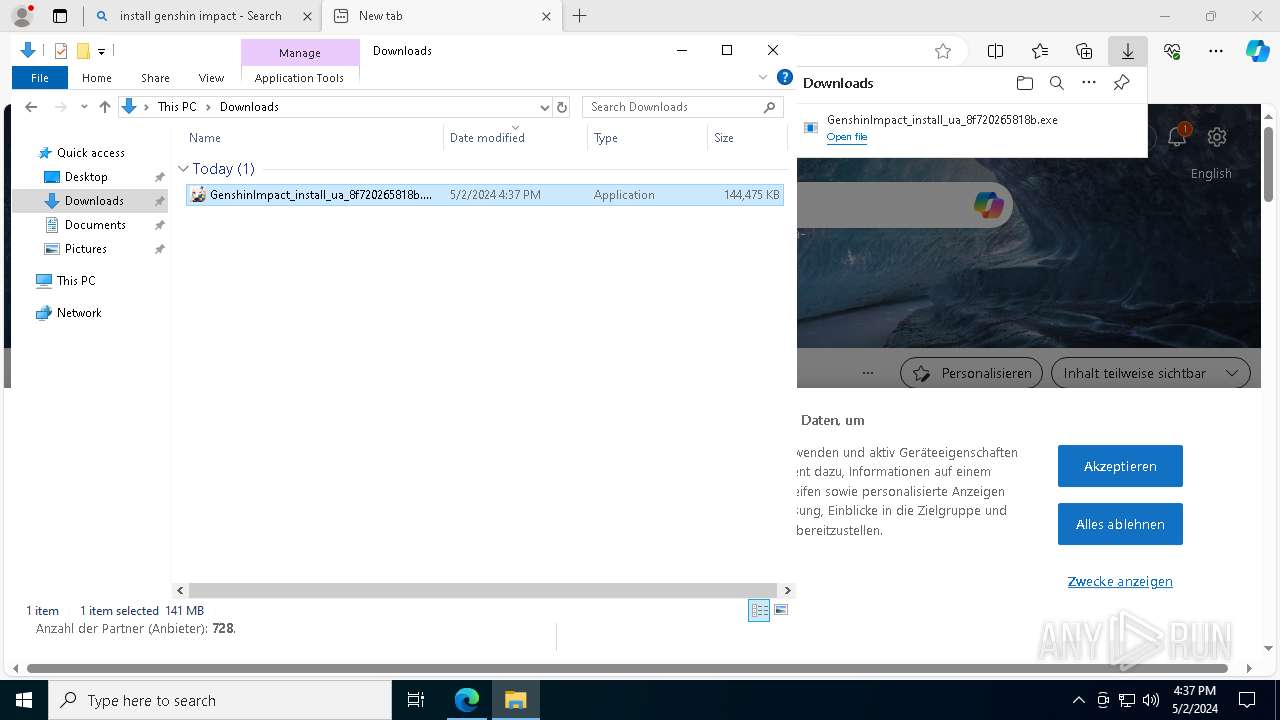Click the favorite star icon in Edge

click(x=942, y=51)
